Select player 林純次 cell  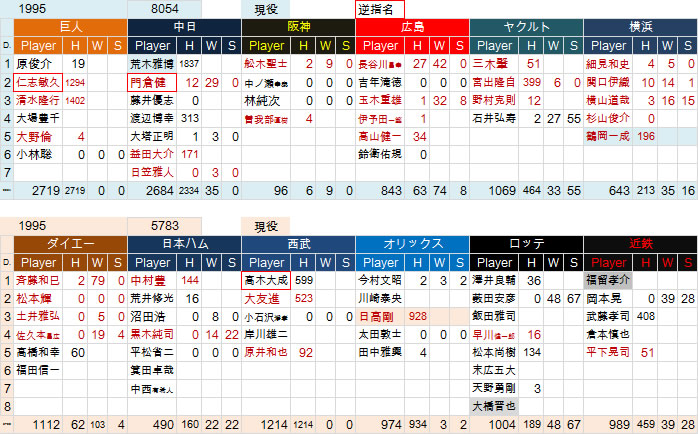266,101
